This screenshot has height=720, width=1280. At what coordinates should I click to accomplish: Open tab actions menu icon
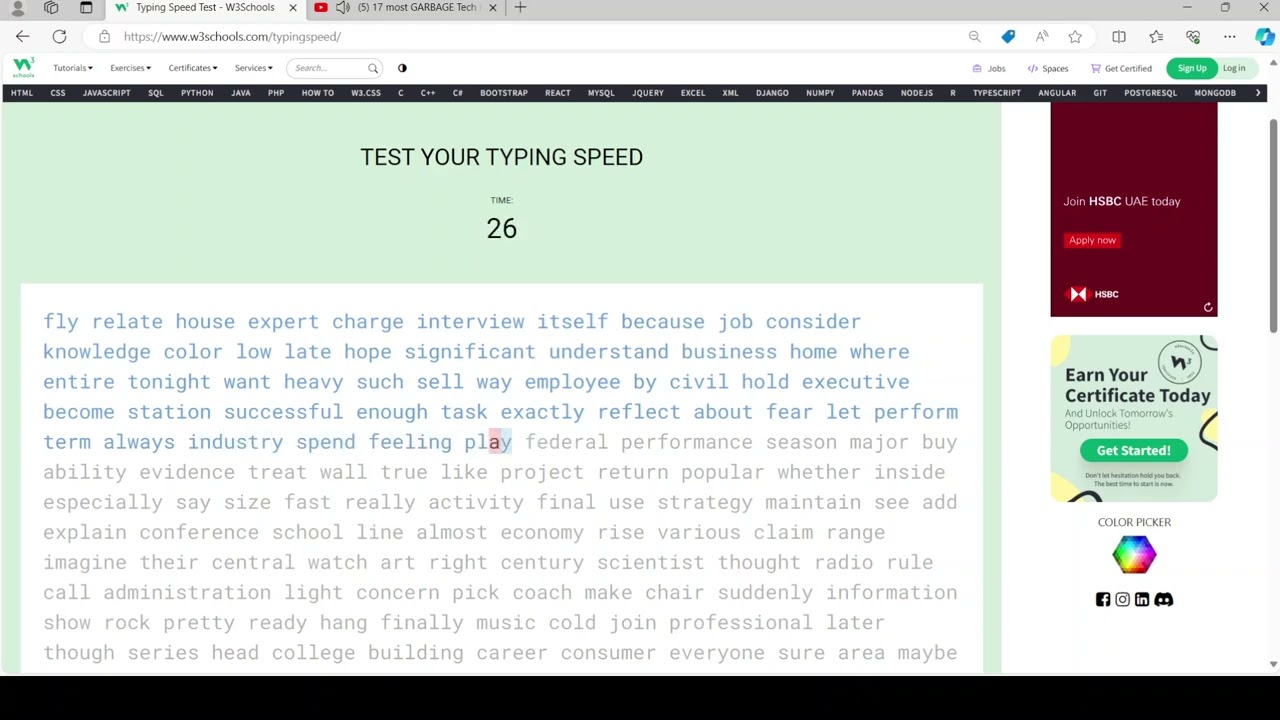pos(86,8)
